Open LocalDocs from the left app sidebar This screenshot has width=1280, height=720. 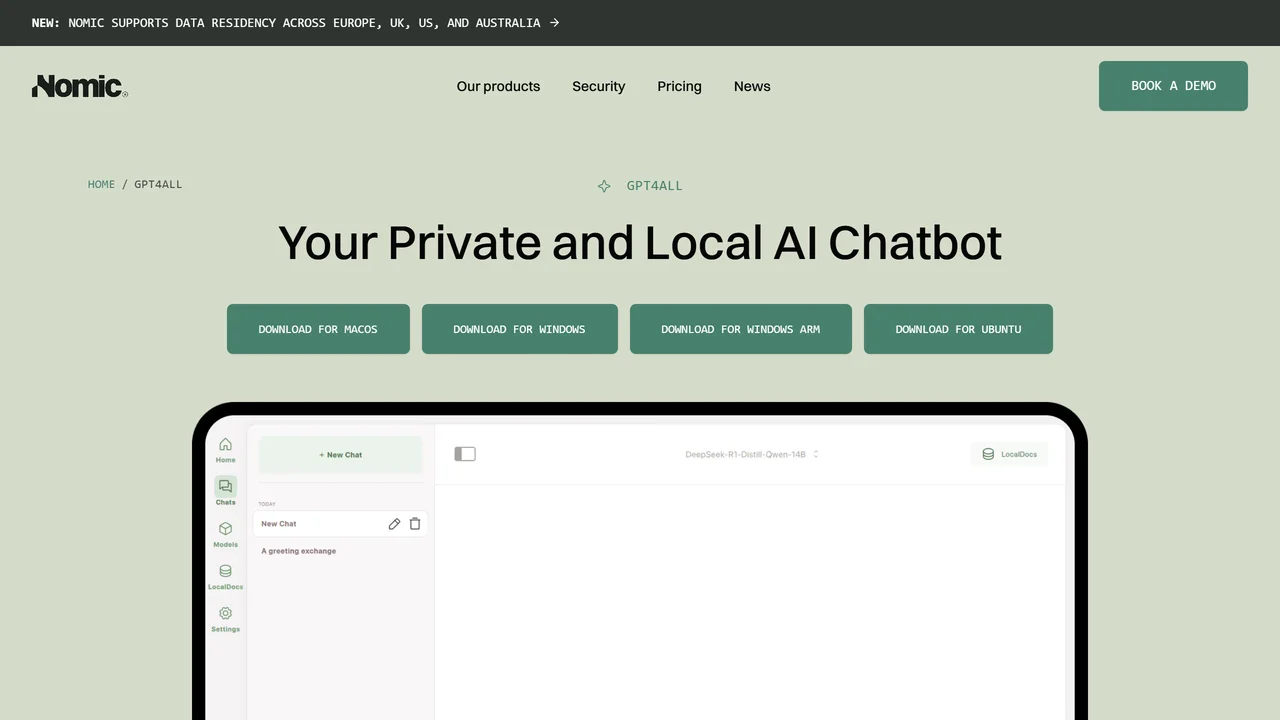point(226,576)
